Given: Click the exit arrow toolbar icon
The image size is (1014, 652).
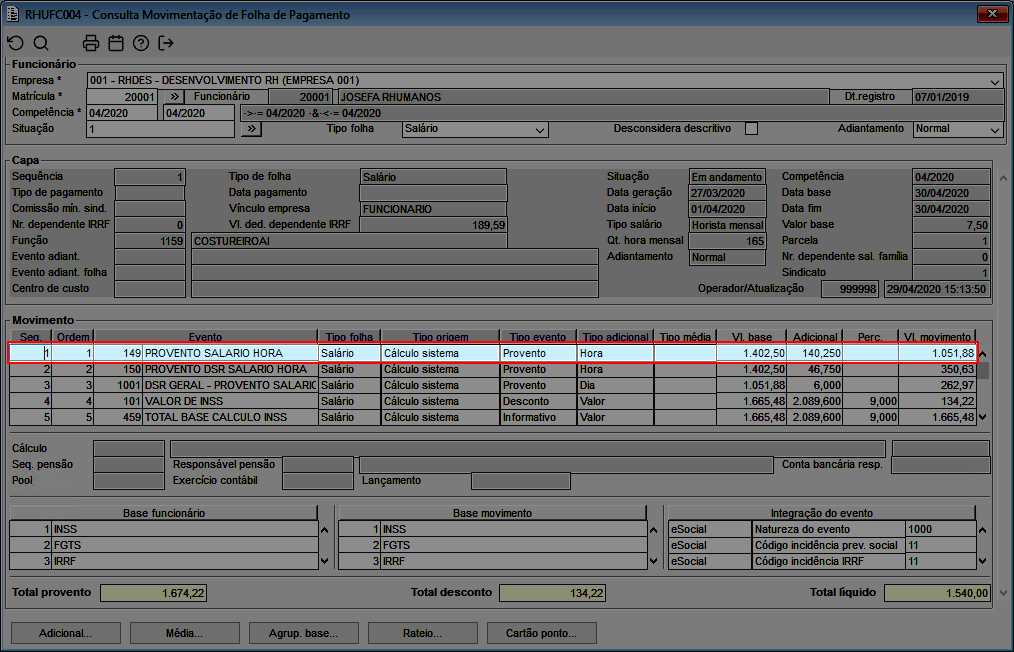Looking at the screenshot, I should (x=166, y=43).
